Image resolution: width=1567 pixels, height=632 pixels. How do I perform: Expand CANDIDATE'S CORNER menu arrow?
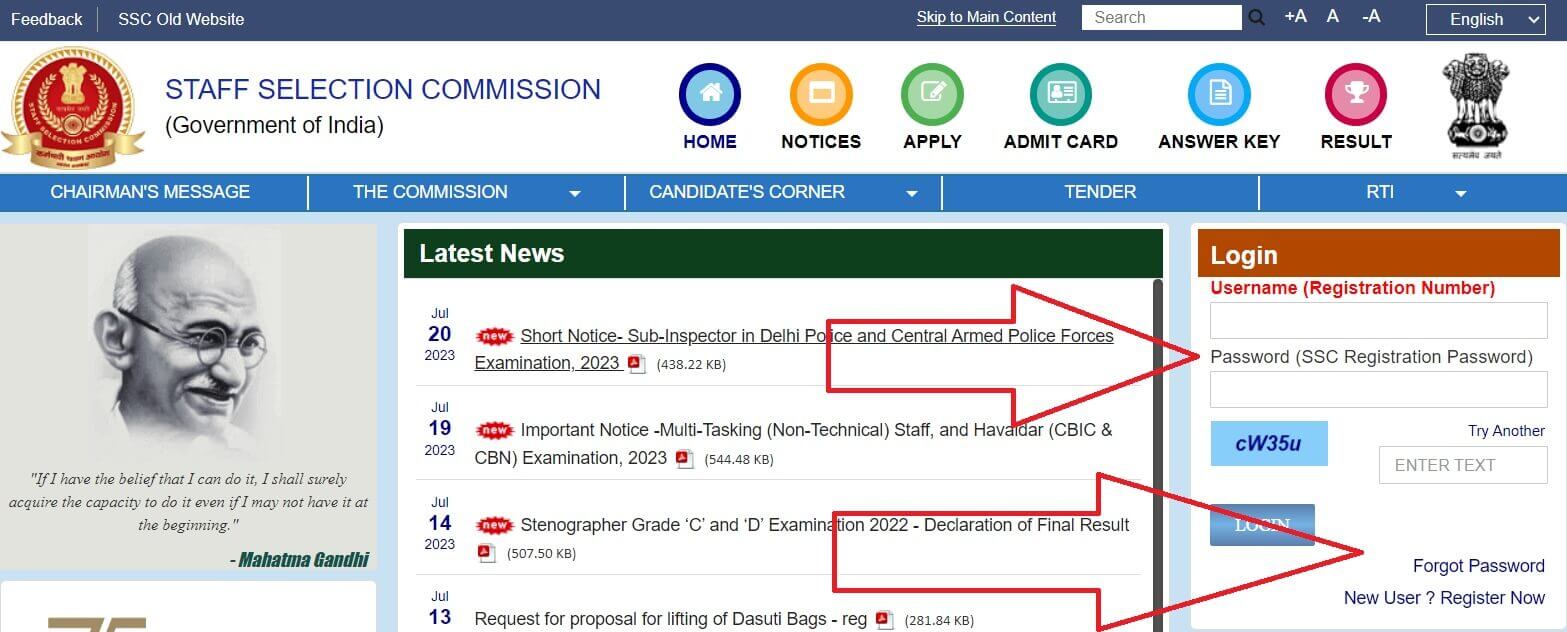(911, 194)
